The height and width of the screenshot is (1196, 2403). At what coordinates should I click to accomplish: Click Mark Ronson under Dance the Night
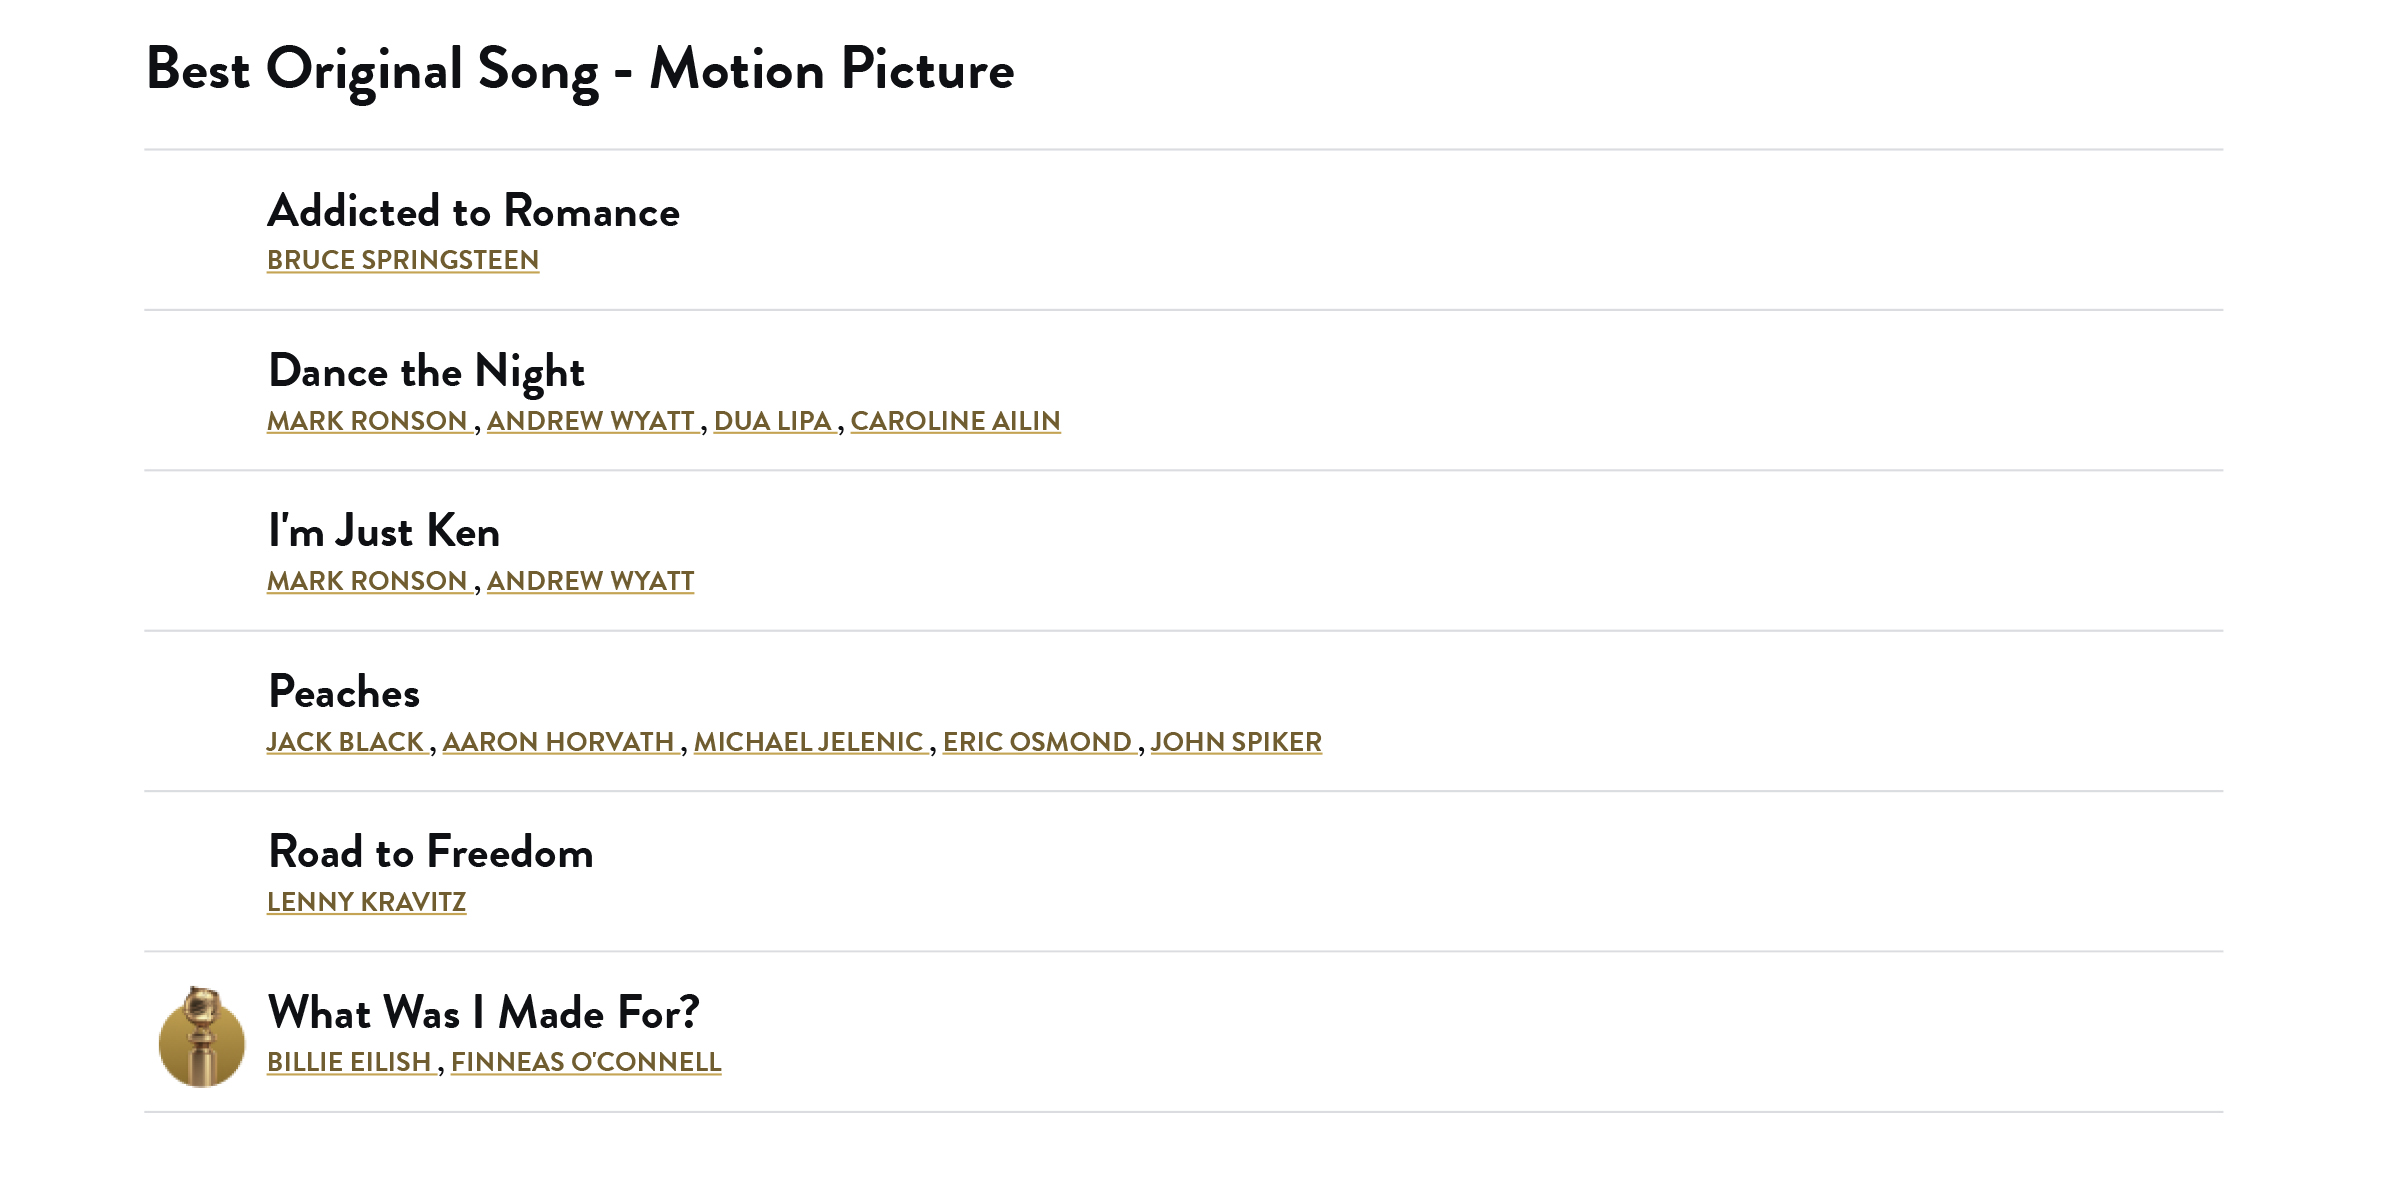[367, 421]
